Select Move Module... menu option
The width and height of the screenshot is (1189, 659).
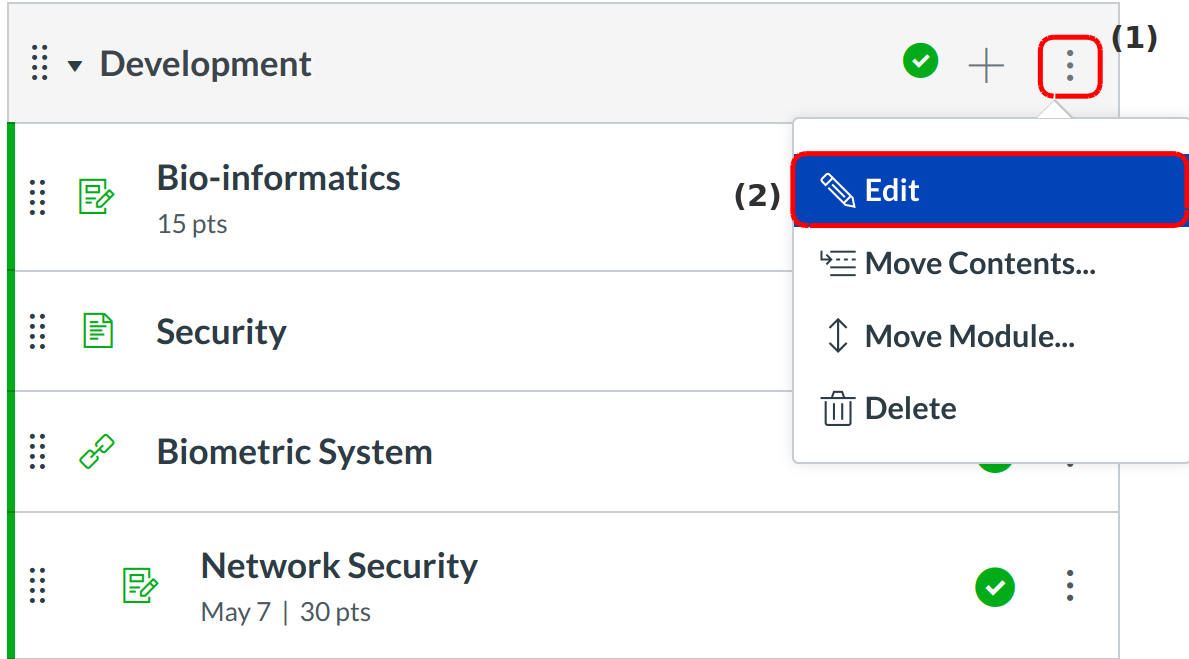(968, 336)
